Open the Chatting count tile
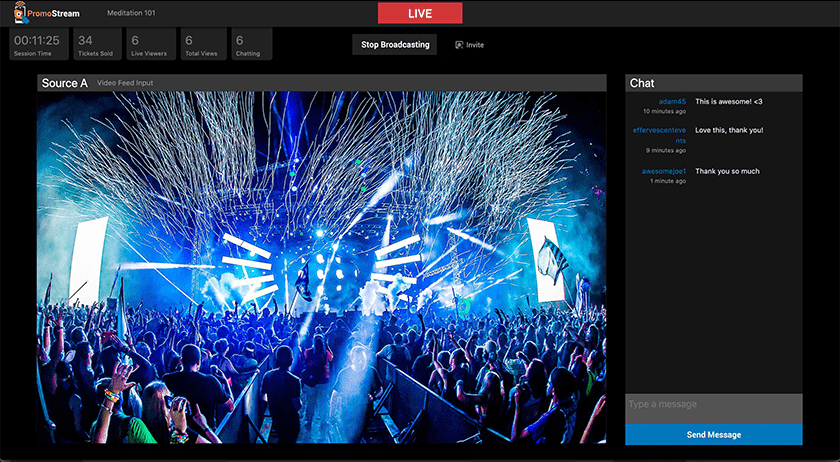 250,45
